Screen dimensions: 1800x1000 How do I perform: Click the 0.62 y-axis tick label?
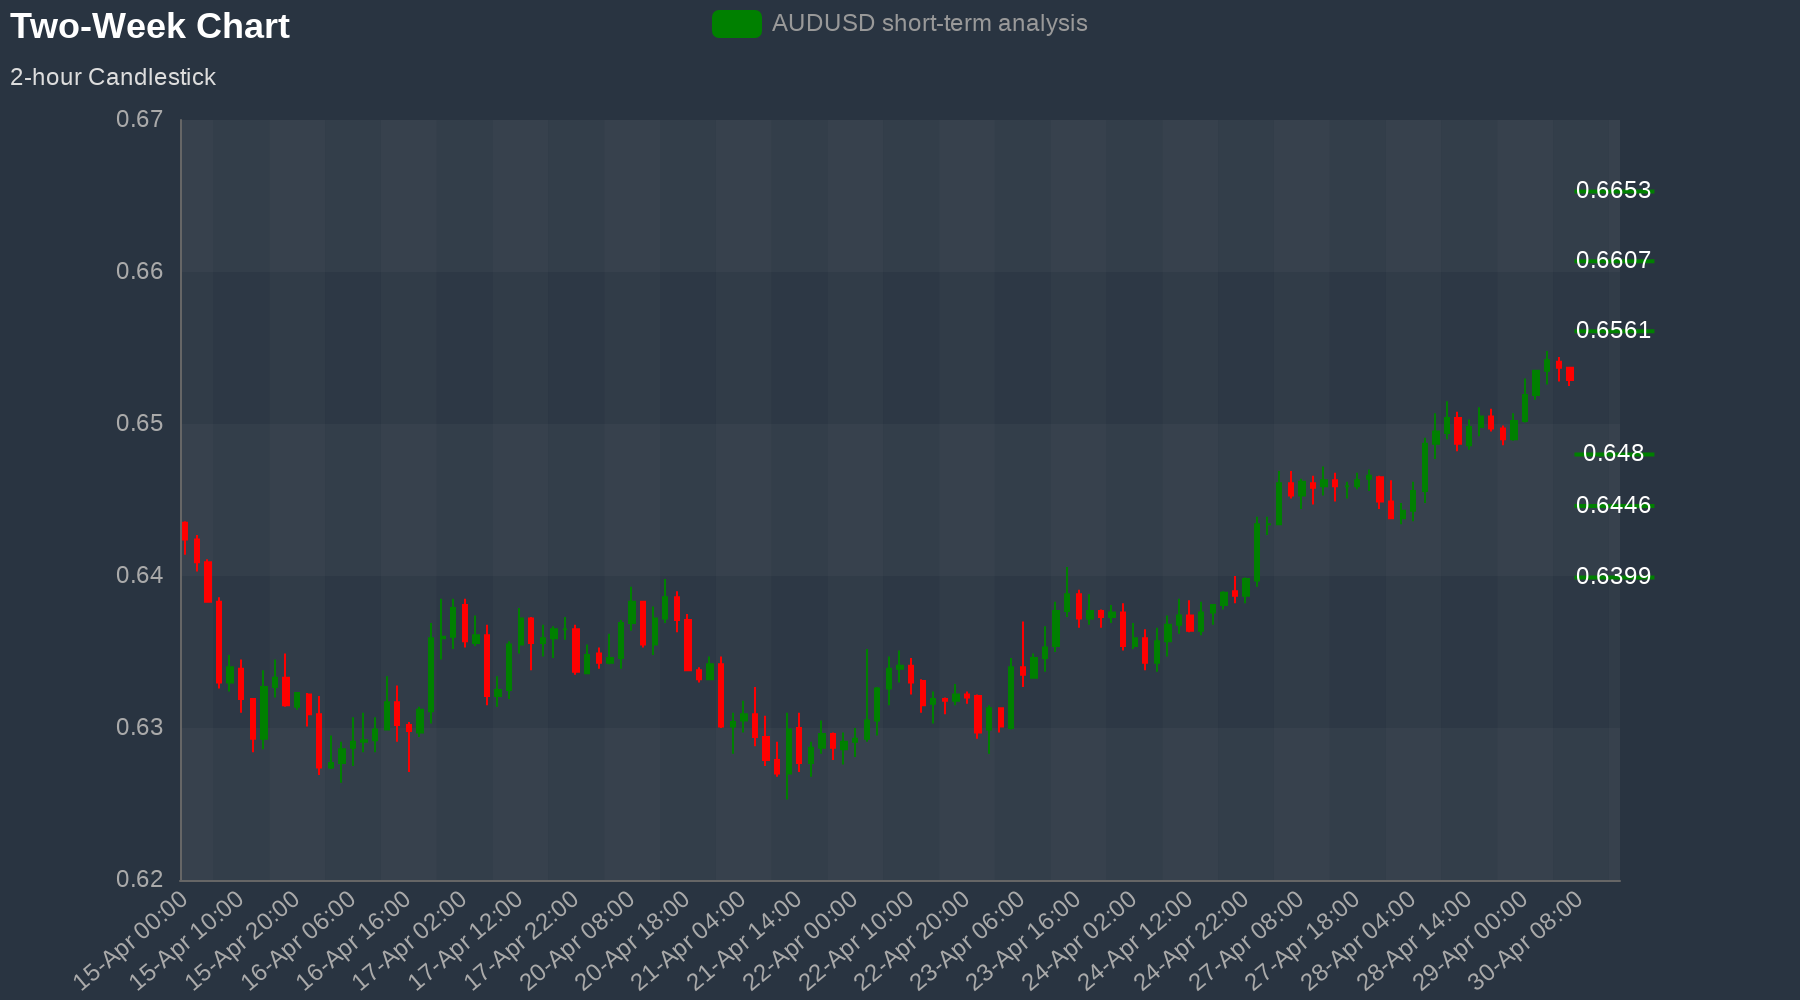pyautogui.click(x=139, y=880)
